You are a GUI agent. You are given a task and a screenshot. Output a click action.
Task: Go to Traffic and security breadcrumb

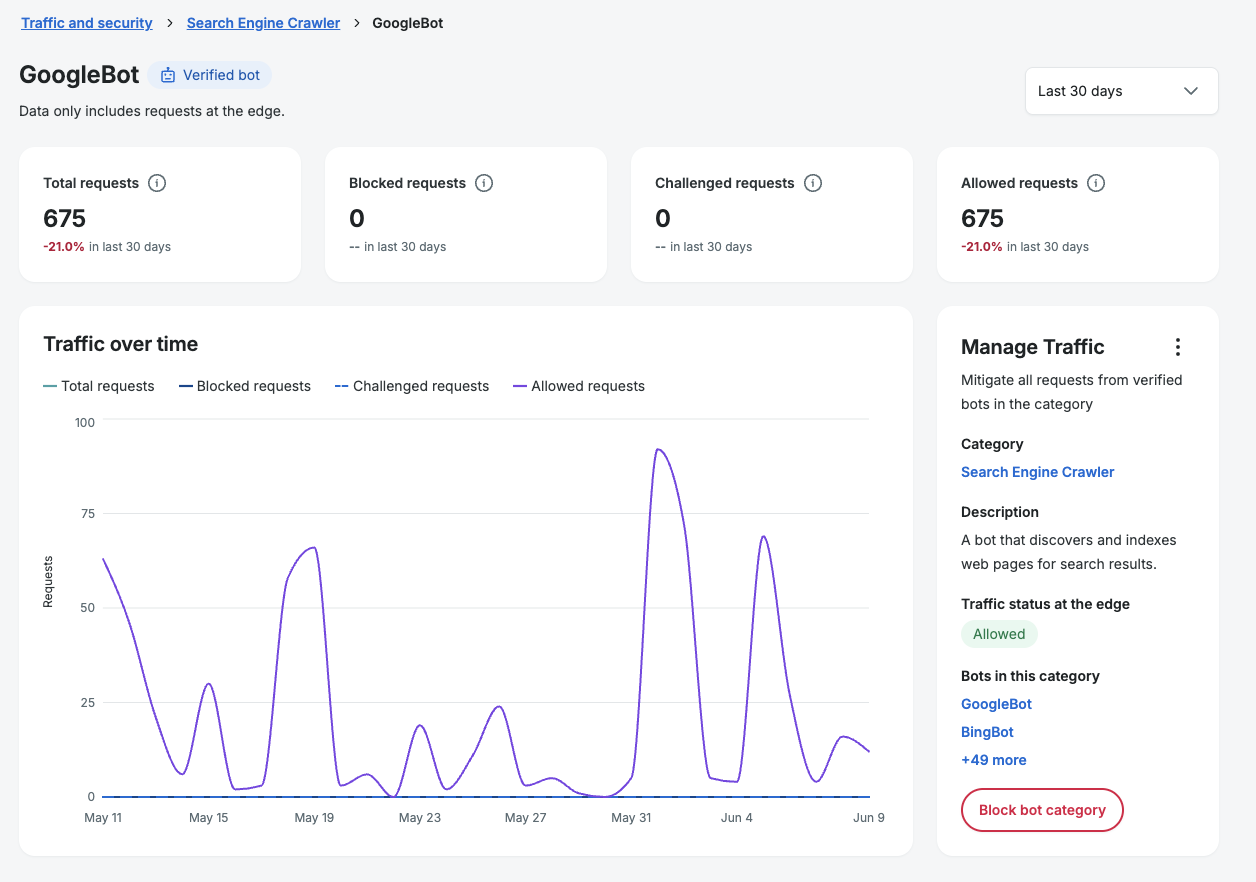[x=87, y=23]
